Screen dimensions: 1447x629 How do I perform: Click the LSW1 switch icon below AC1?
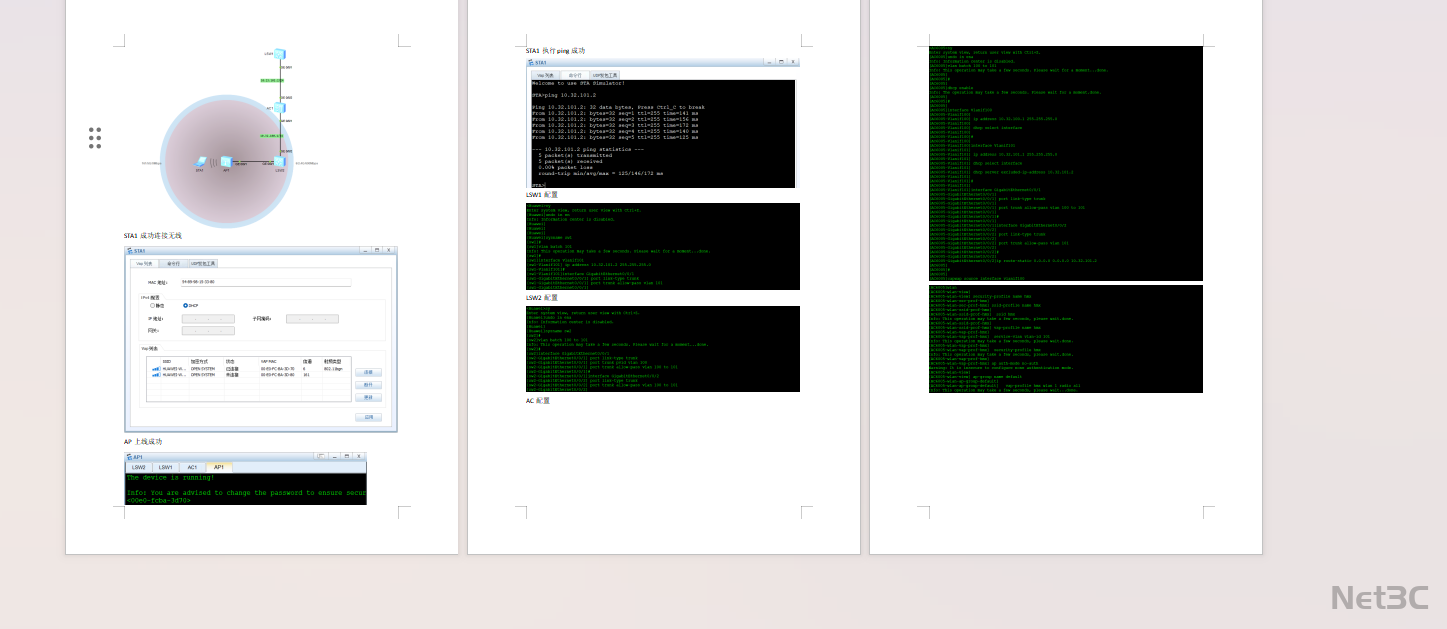point(280,161)
